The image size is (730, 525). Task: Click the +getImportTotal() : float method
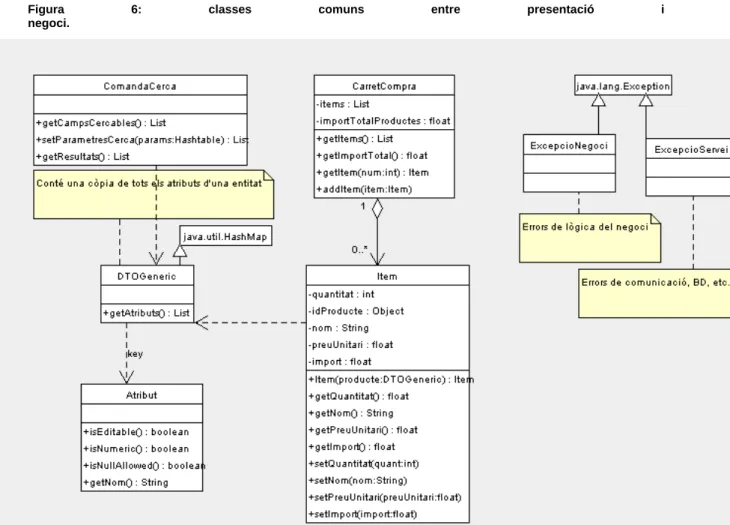[x=372, y=155]
